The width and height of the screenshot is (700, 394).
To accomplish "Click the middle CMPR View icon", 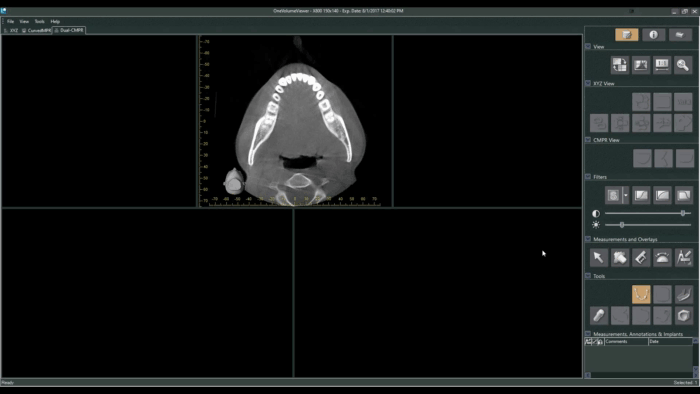I will [x=663, y=158].
